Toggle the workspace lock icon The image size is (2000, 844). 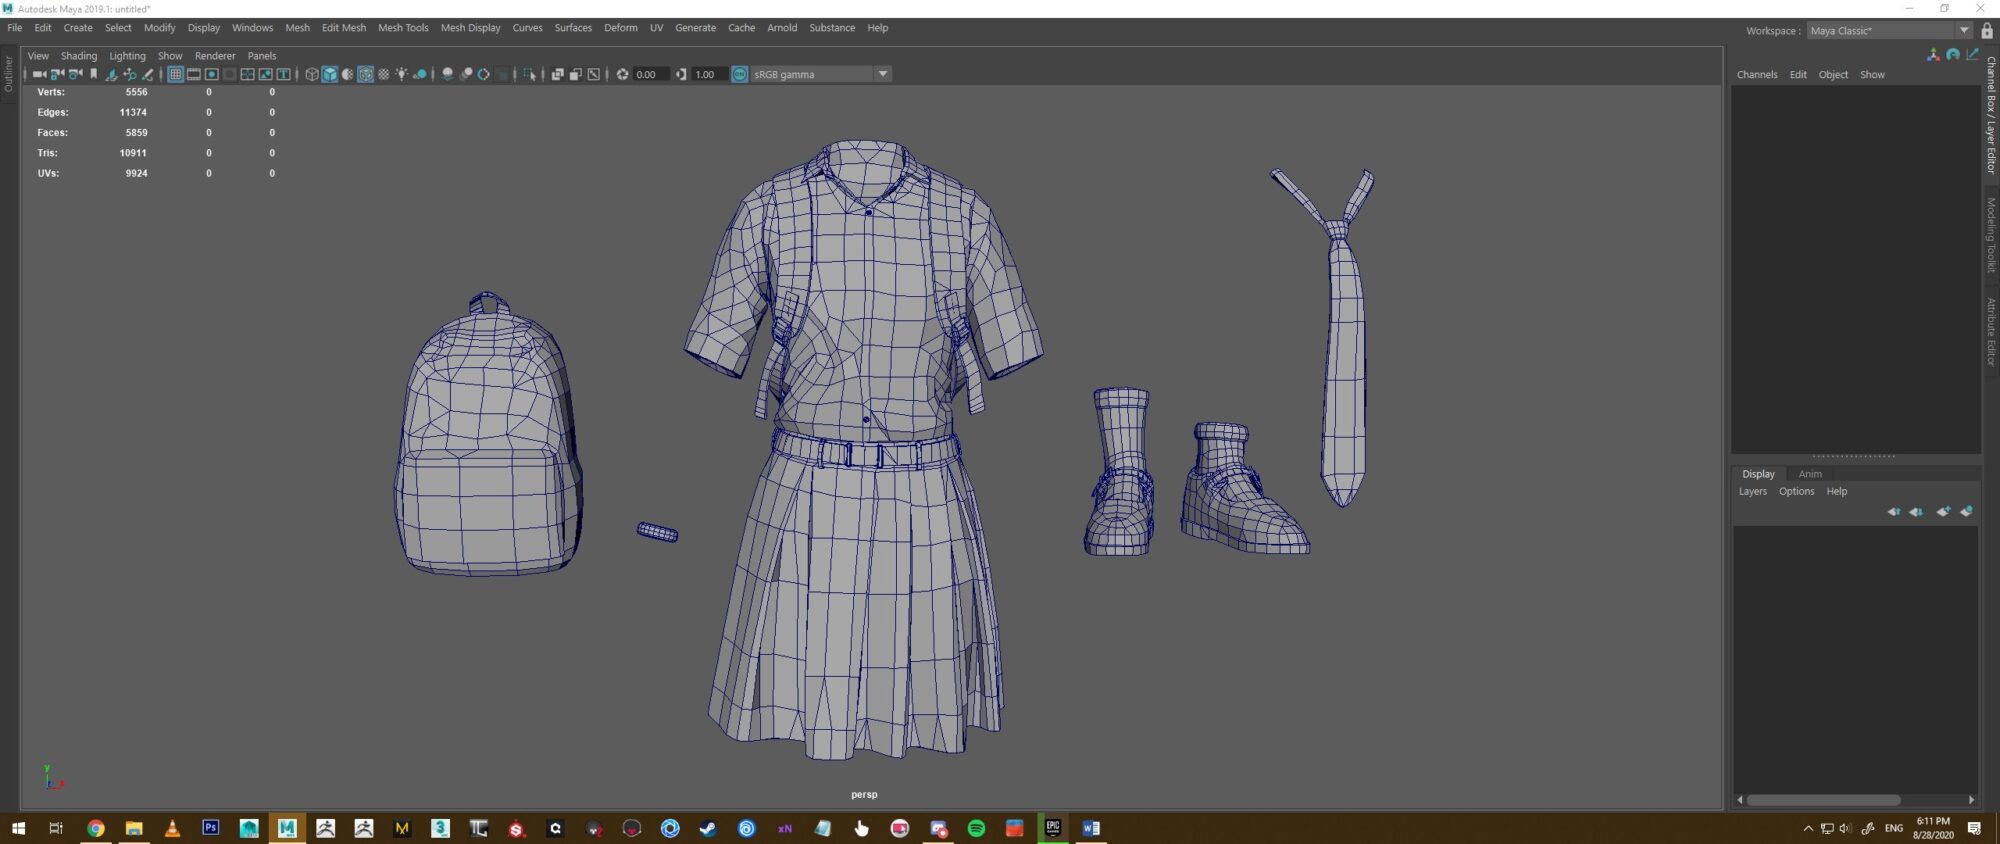[x=1987, y=31]
